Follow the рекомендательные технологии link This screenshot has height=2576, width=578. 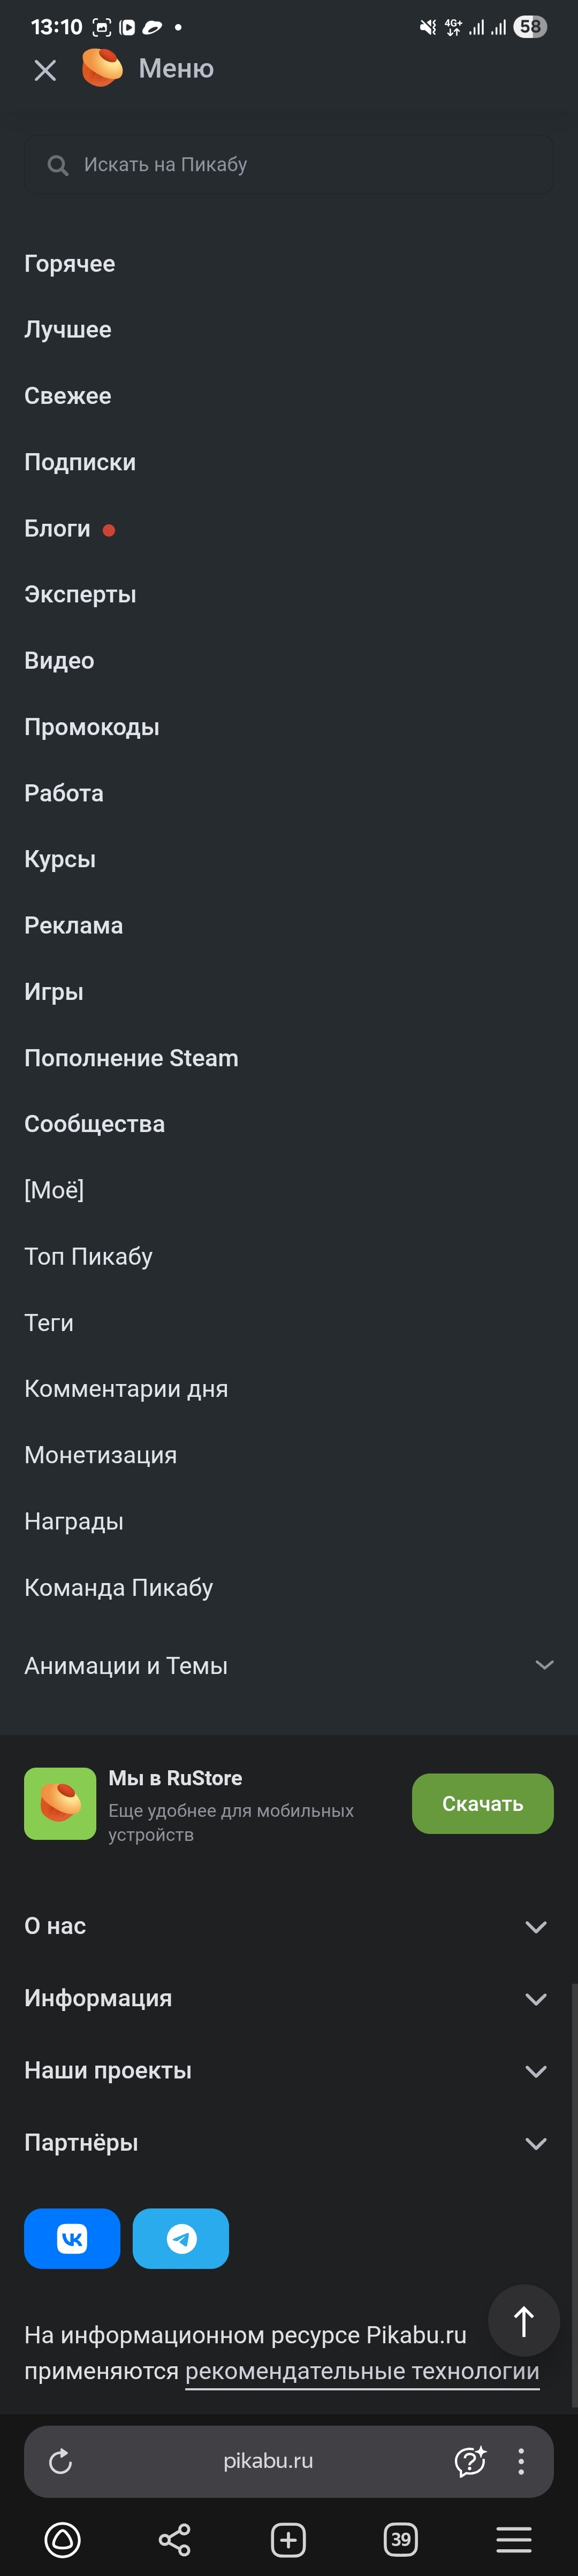point(362,2371)
